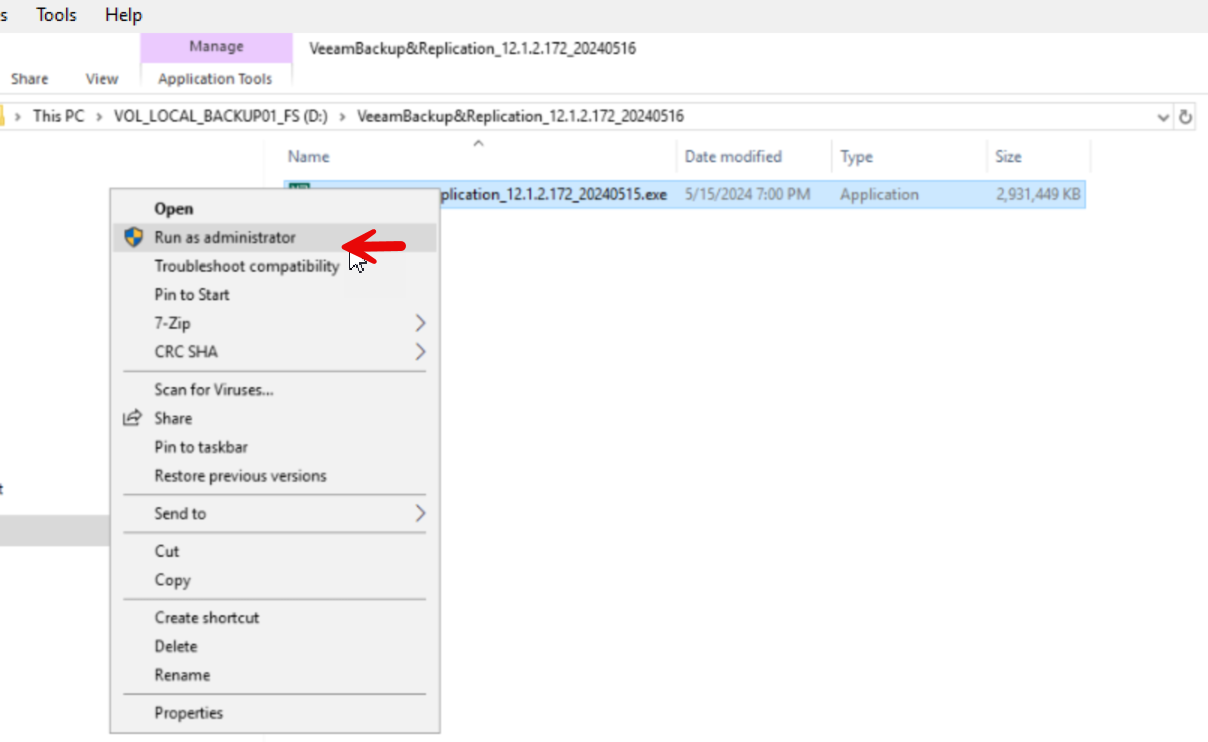This screenshot has height=742, width=1208.
Task: Choose Troubleshoot compatibility
Action: click(x=274, y=266)
